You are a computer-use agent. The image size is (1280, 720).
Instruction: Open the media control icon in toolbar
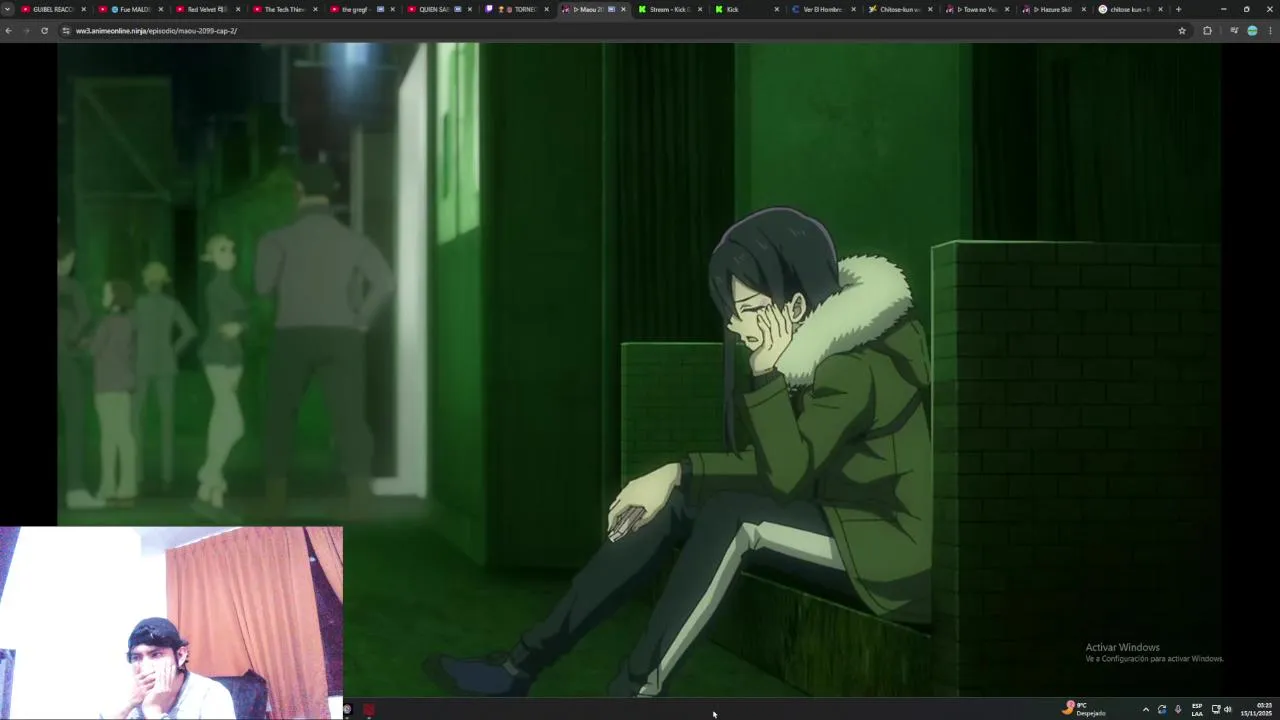pos(1234,31)
